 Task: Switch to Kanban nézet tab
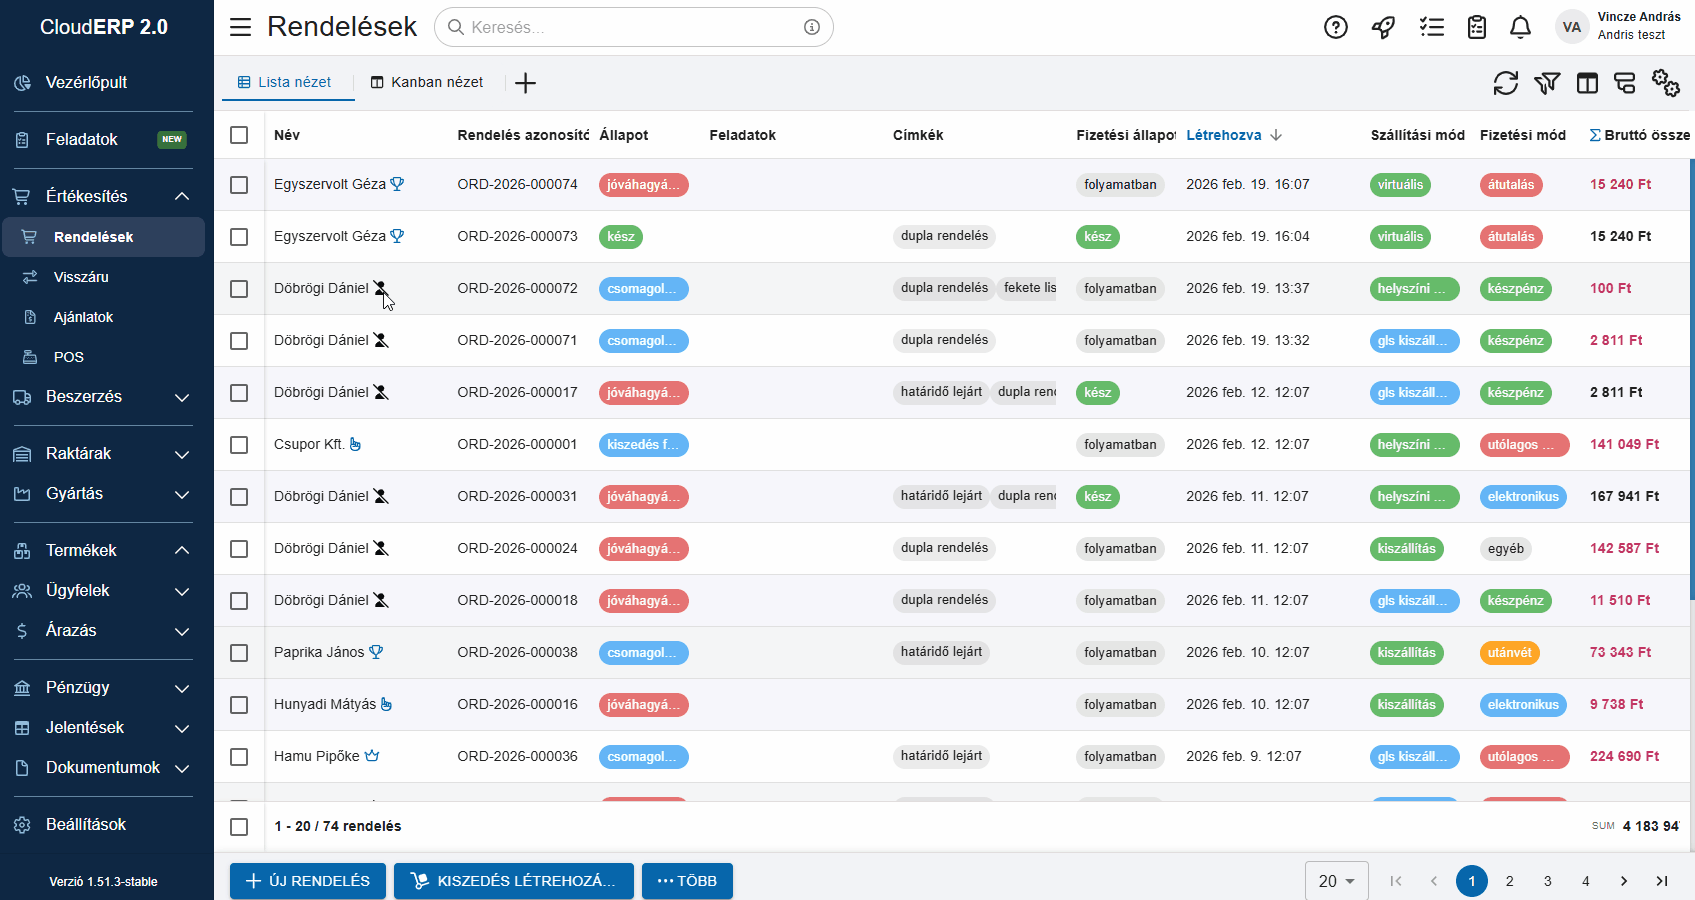coord(427,82)
